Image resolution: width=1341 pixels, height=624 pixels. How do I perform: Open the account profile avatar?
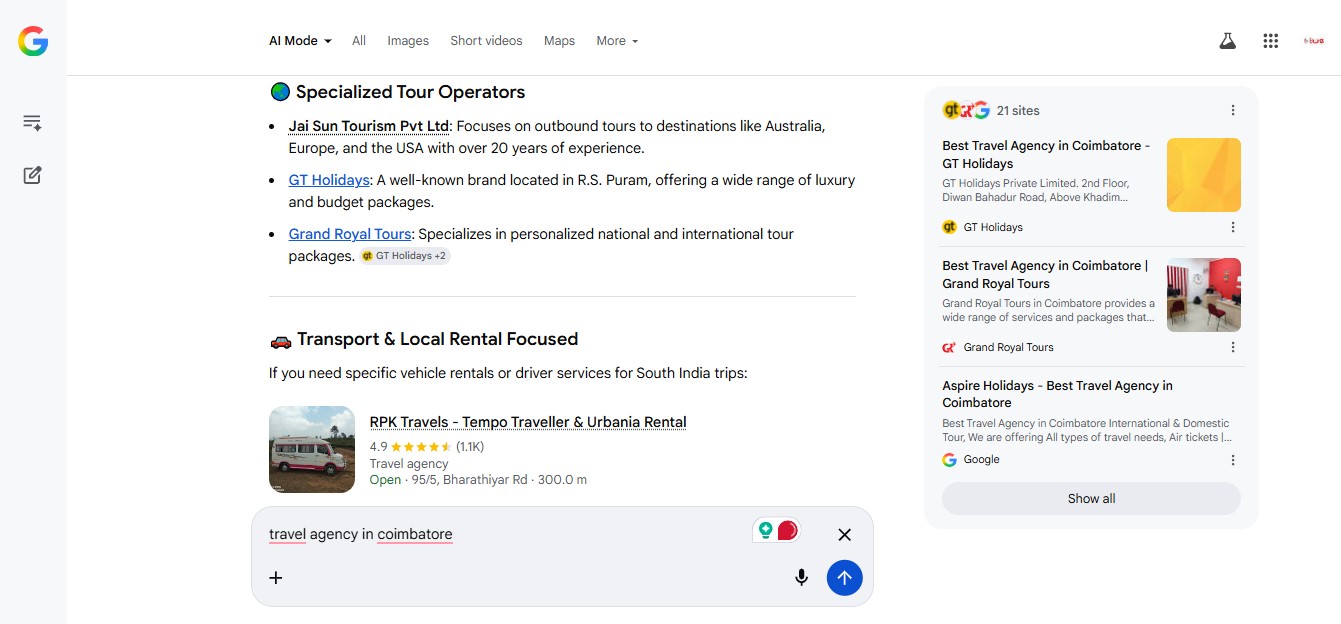click(x=1314, y=41)
